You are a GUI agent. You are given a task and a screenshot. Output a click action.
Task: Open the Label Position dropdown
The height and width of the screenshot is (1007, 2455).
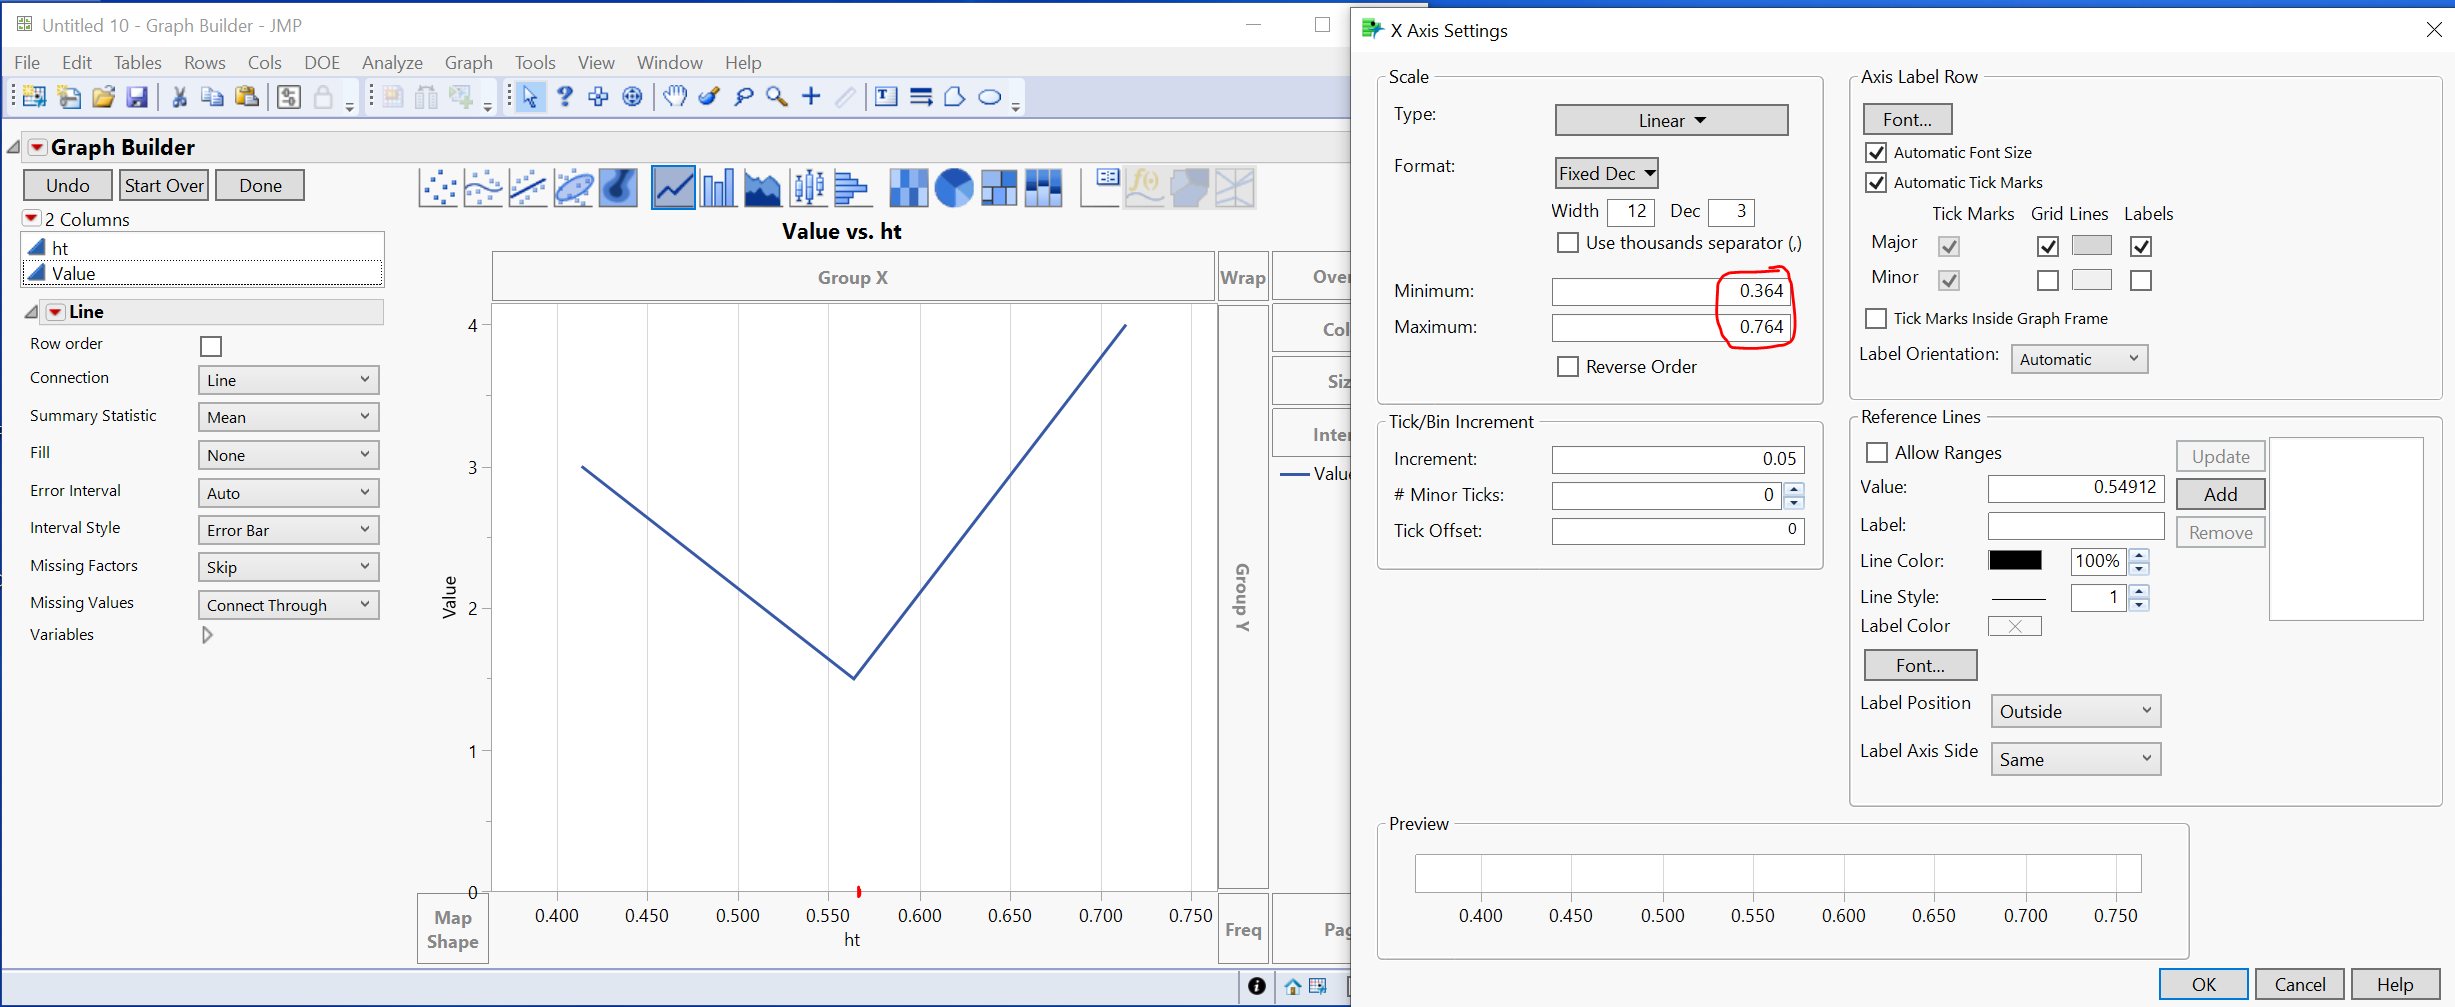point(2074,710)
